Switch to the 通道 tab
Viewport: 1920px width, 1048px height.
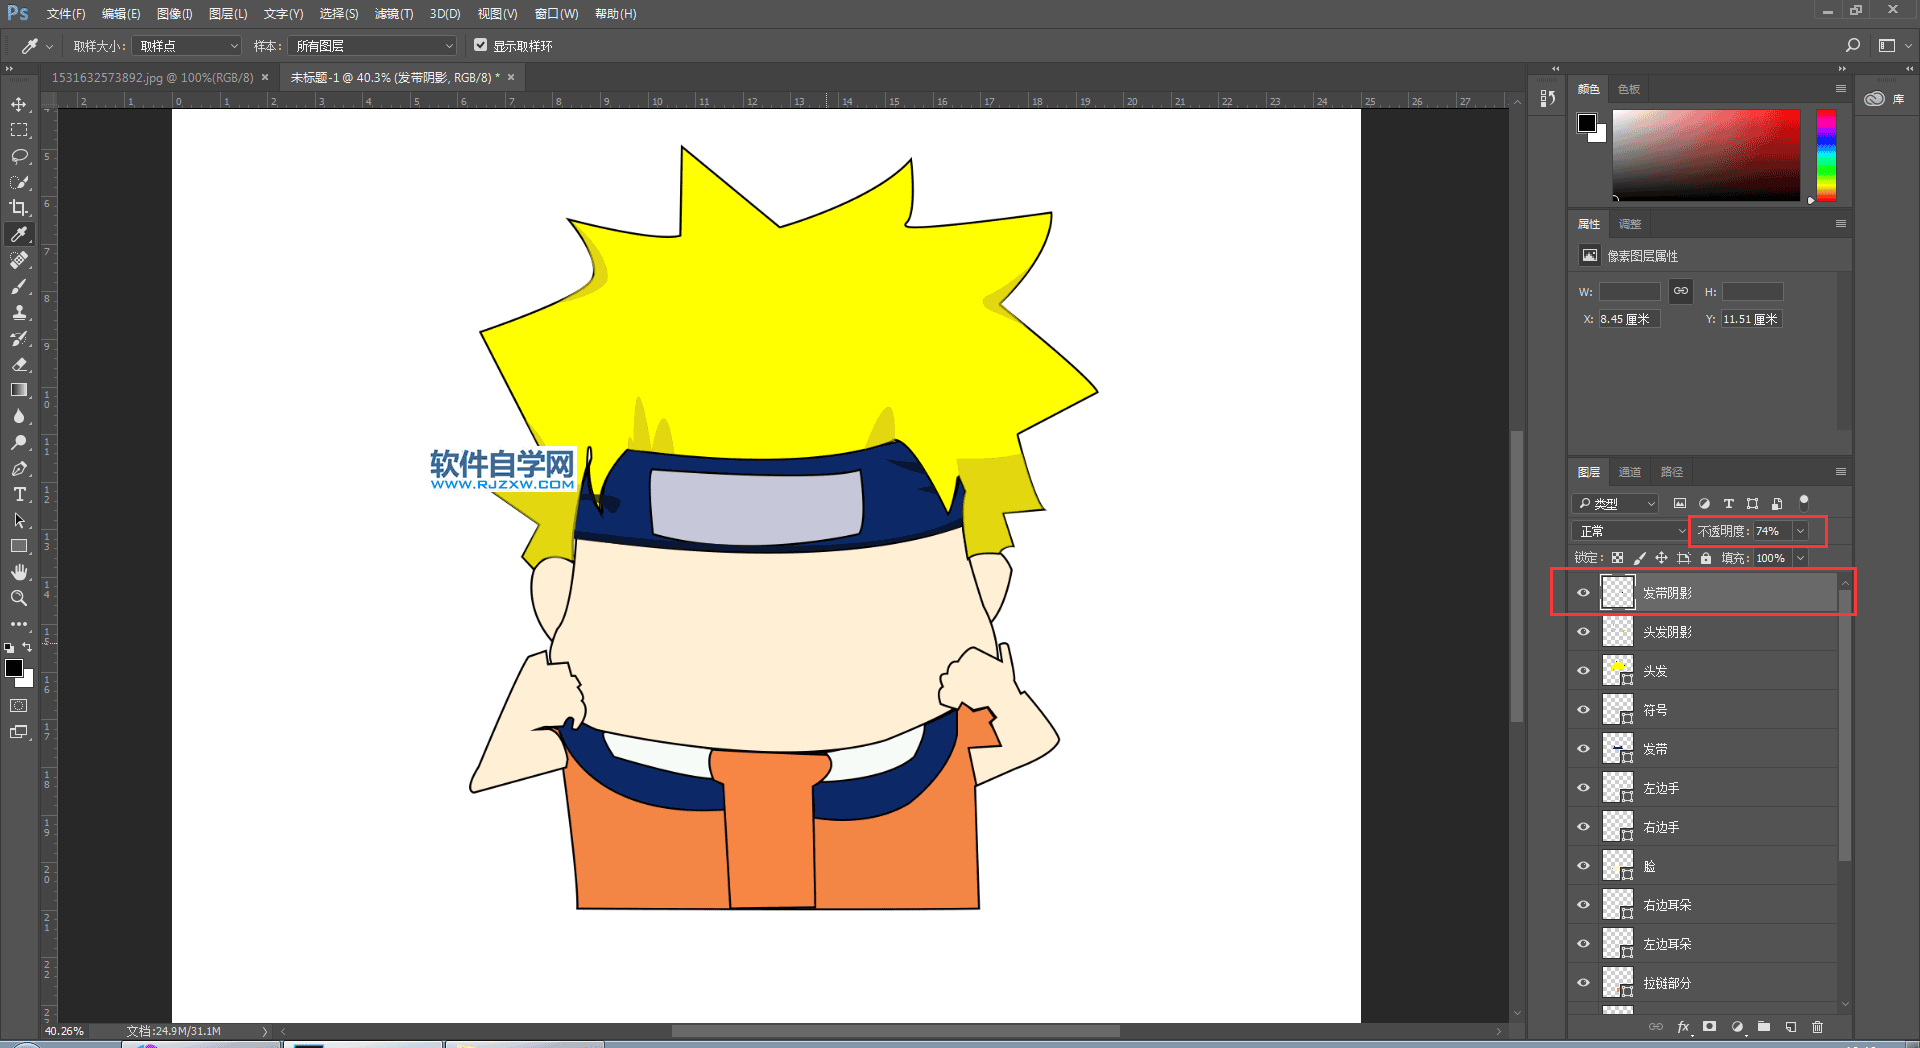pyautogui.click(x=1630, y=472)
